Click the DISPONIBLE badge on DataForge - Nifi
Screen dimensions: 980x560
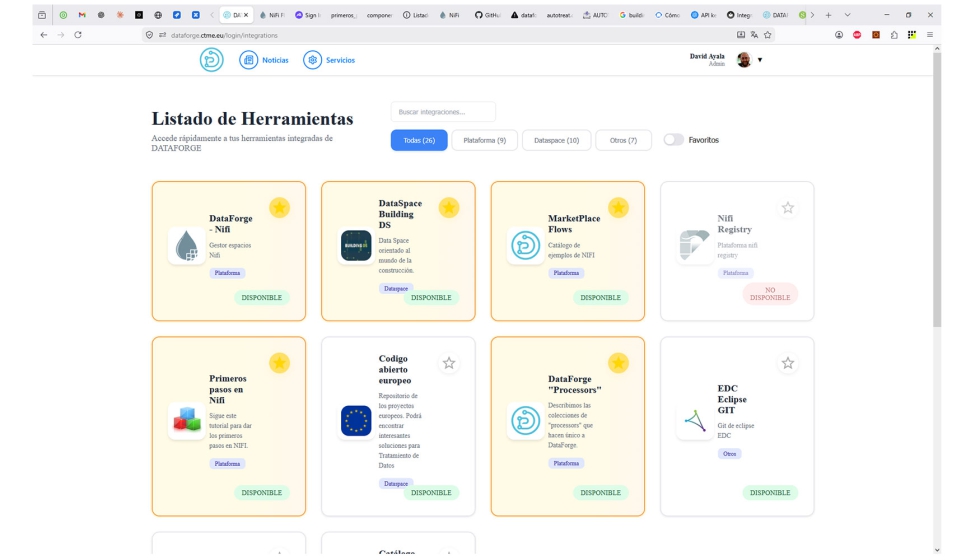point(261,298)
